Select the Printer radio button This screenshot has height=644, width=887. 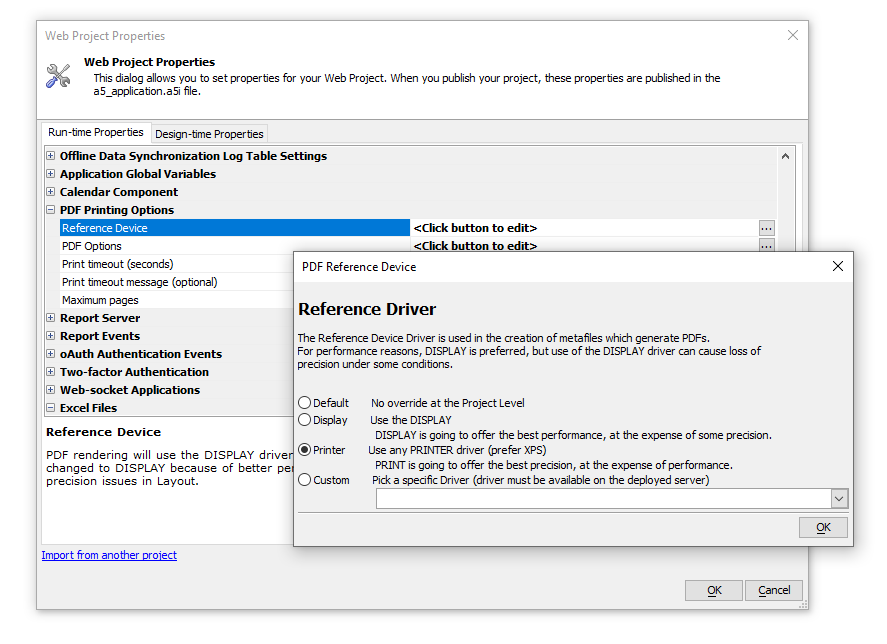pyautogui.click(x=304, y=450)
